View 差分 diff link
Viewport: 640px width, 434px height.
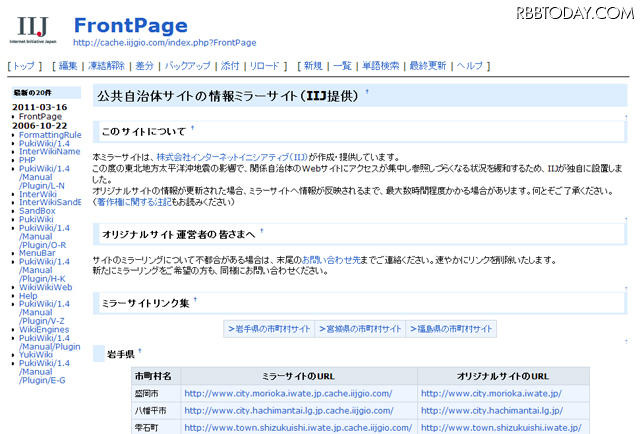coord(144,66)
